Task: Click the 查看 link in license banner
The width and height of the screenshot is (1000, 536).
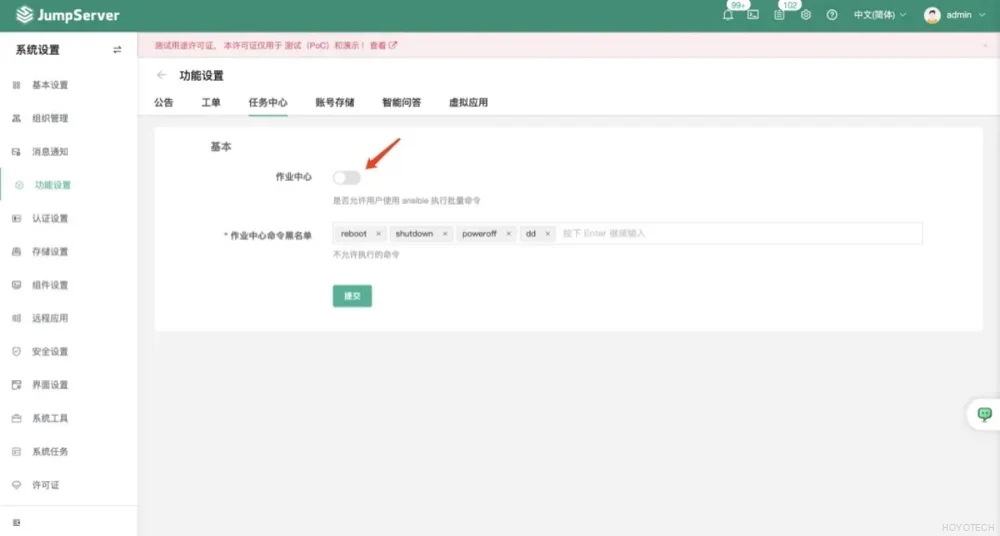Action: coord(382,45)
